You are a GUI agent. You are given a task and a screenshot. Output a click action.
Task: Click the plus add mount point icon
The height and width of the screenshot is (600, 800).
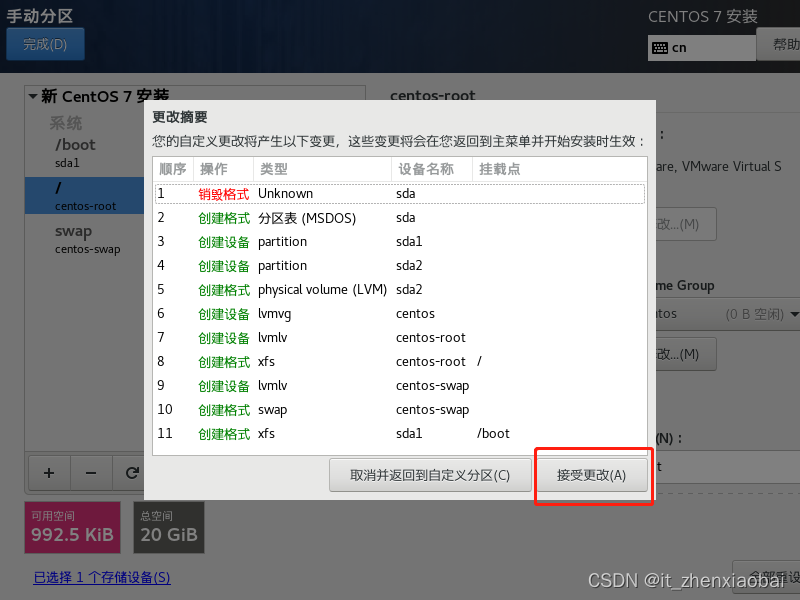(49, 473)
